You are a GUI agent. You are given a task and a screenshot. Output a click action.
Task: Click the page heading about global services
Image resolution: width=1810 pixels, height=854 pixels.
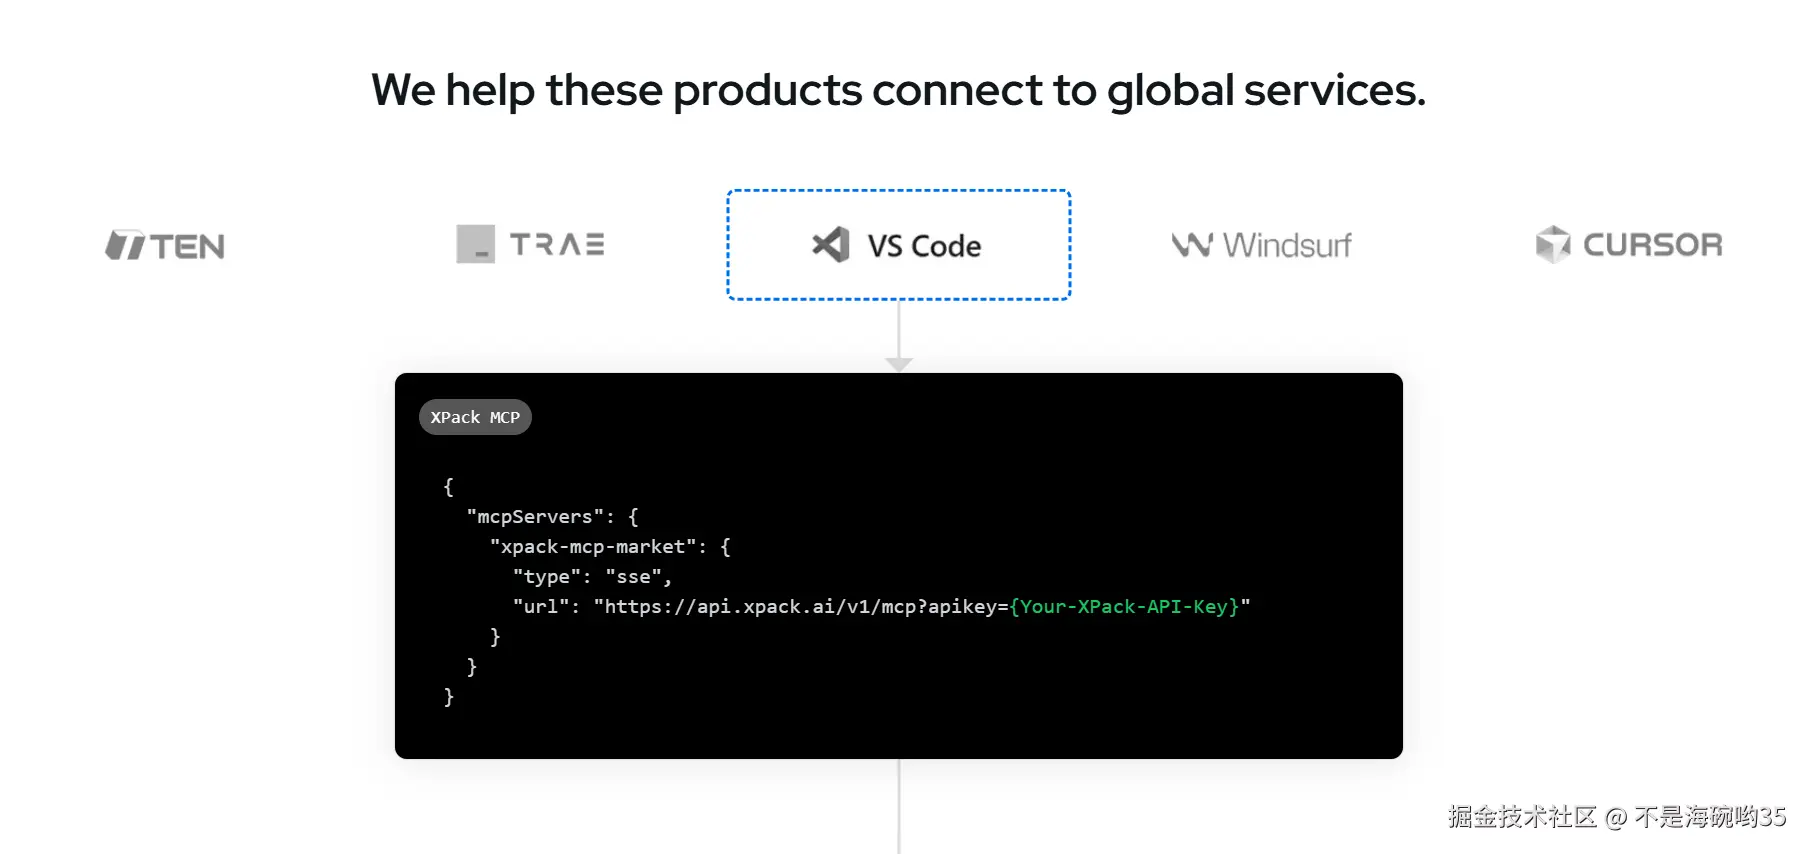pos(898,90)
